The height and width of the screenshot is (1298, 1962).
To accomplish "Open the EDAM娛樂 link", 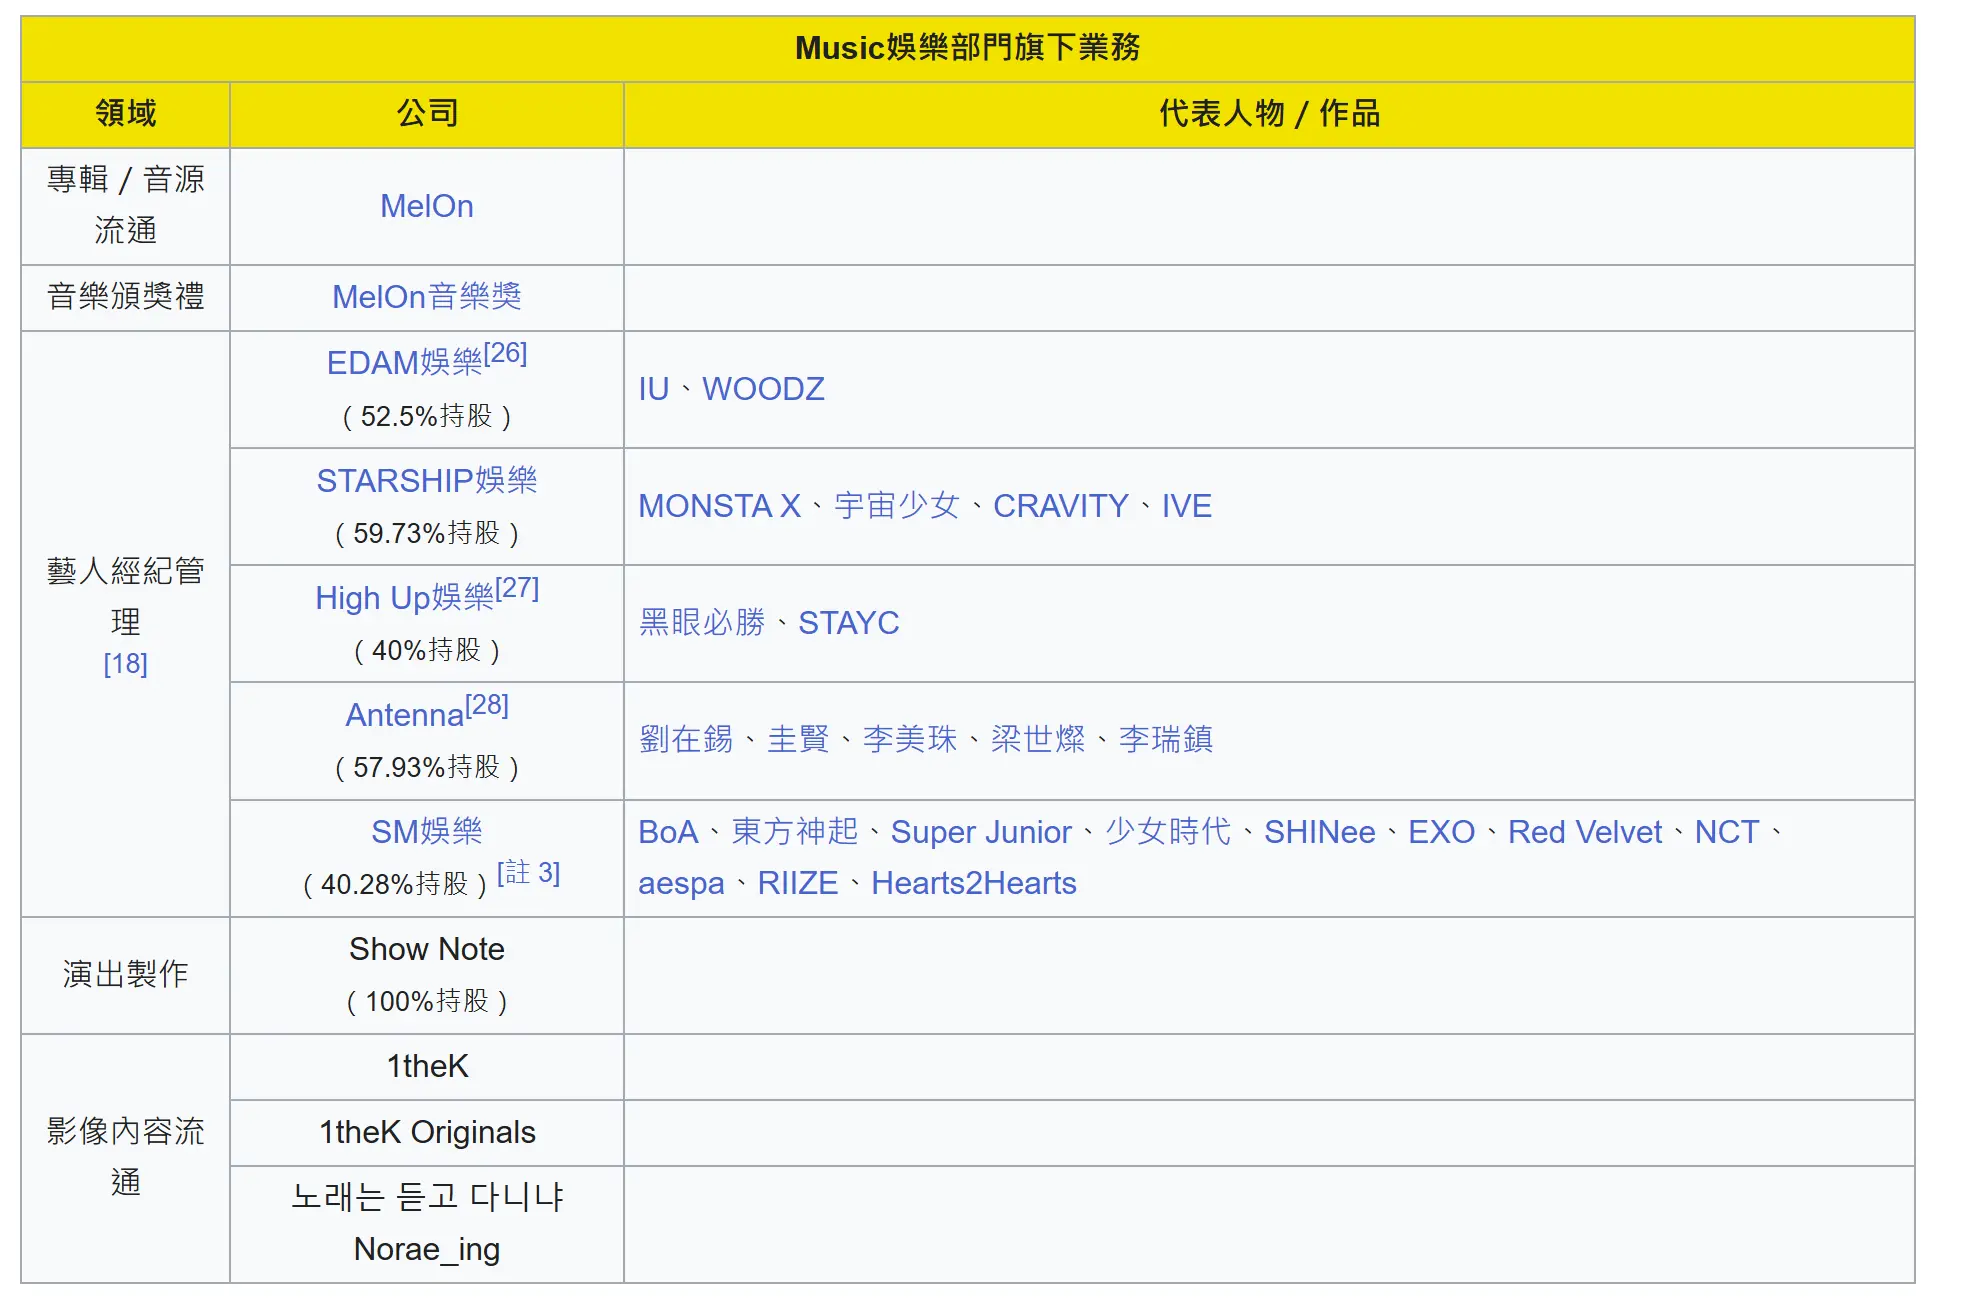I will 405,363.
